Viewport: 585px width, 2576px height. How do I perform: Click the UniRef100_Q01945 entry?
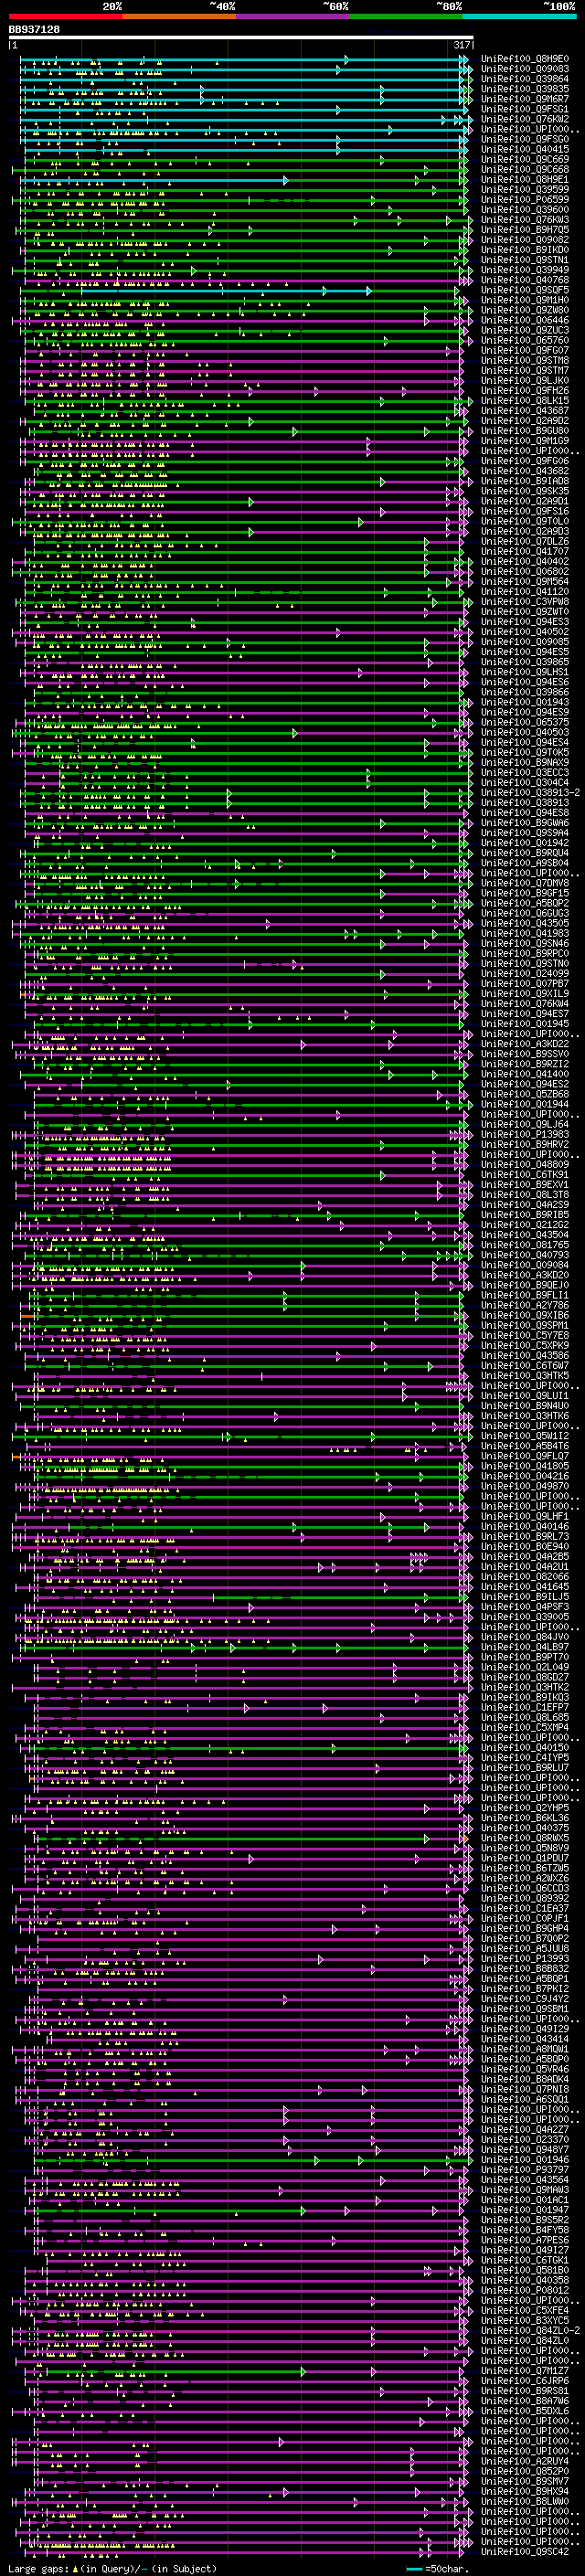point(525,1023)
